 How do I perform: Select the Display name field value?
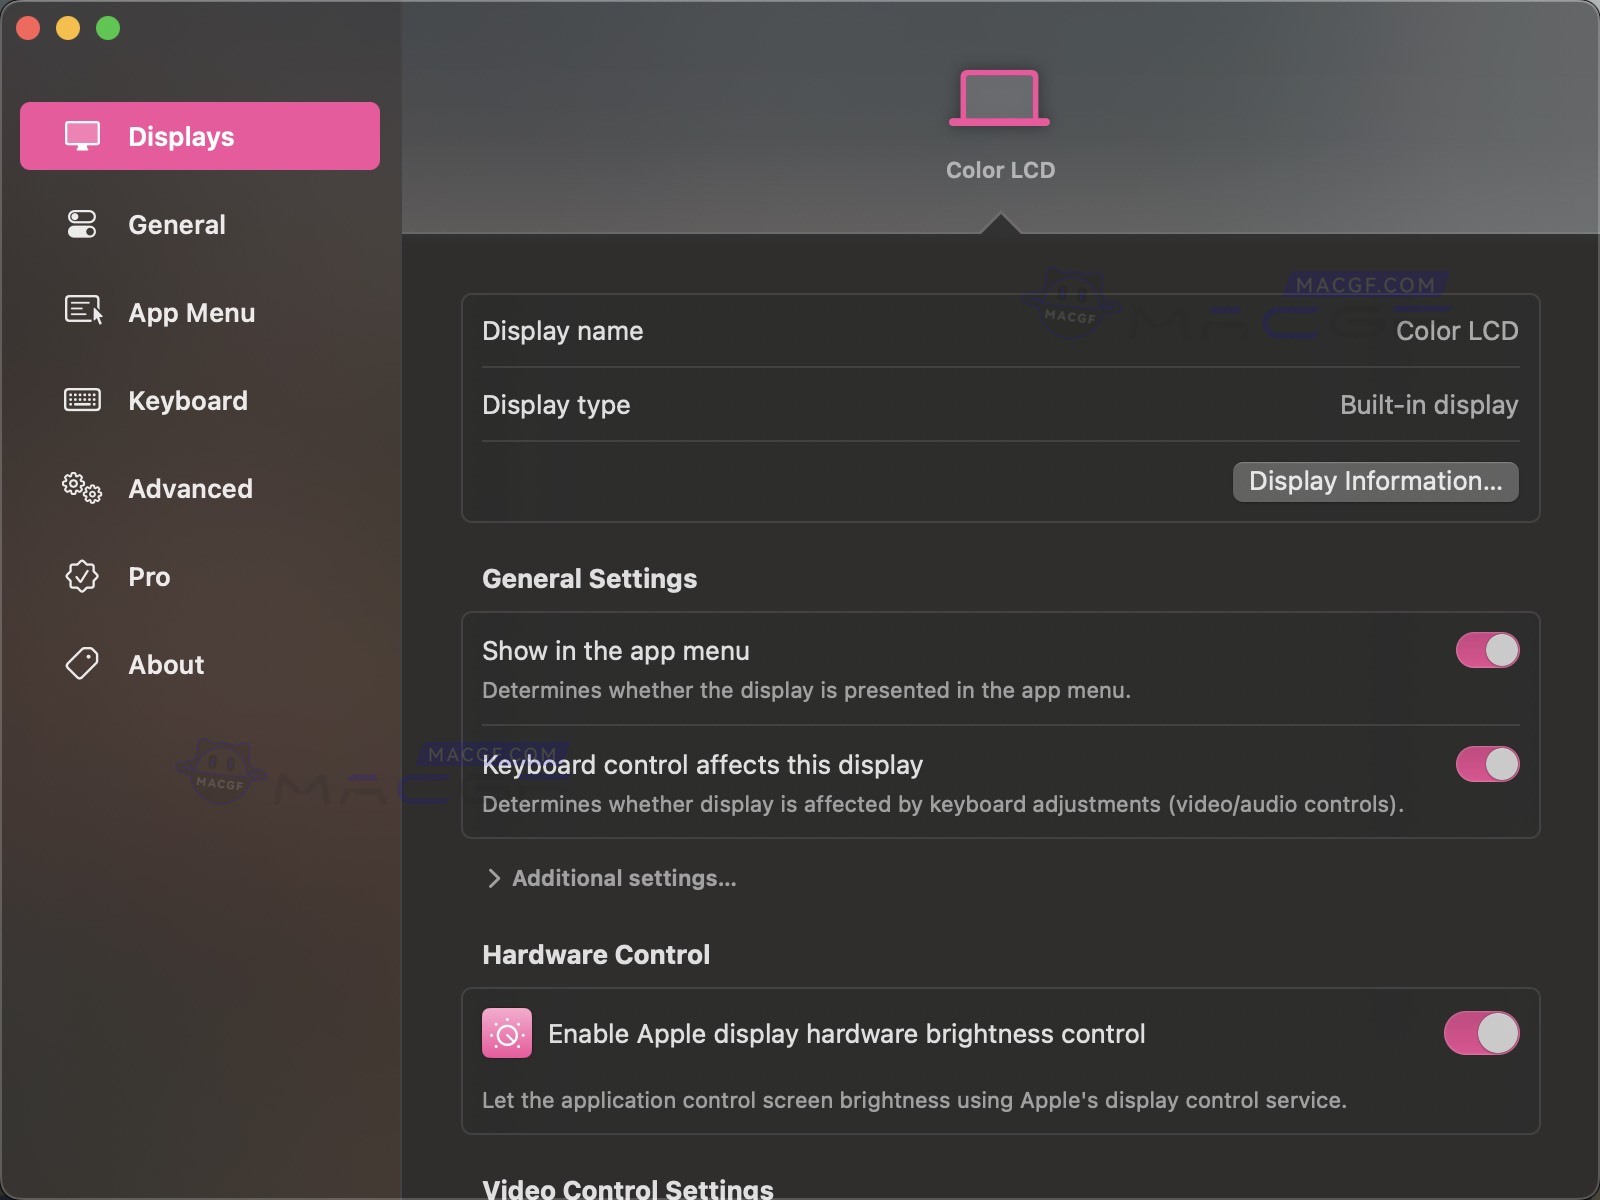1457,330
